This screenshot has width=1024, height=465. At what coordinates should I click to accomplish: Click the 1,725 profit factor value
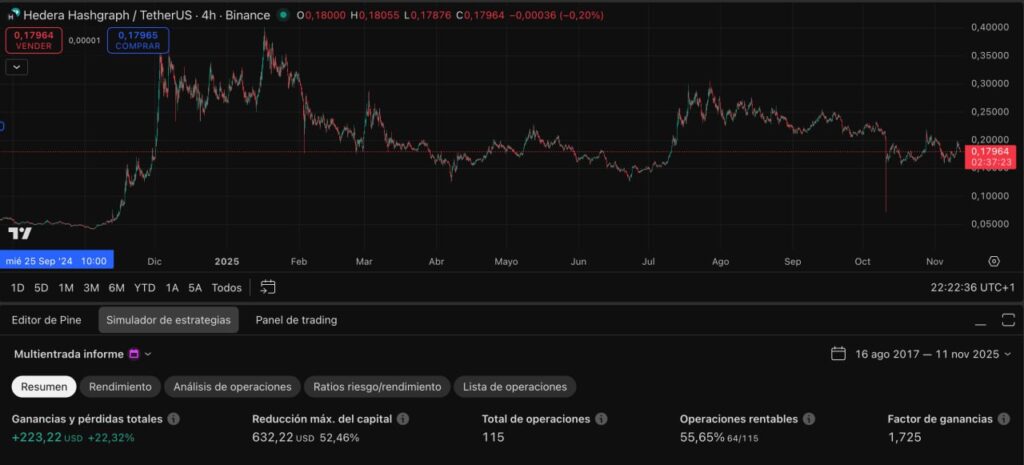point(904,438)
